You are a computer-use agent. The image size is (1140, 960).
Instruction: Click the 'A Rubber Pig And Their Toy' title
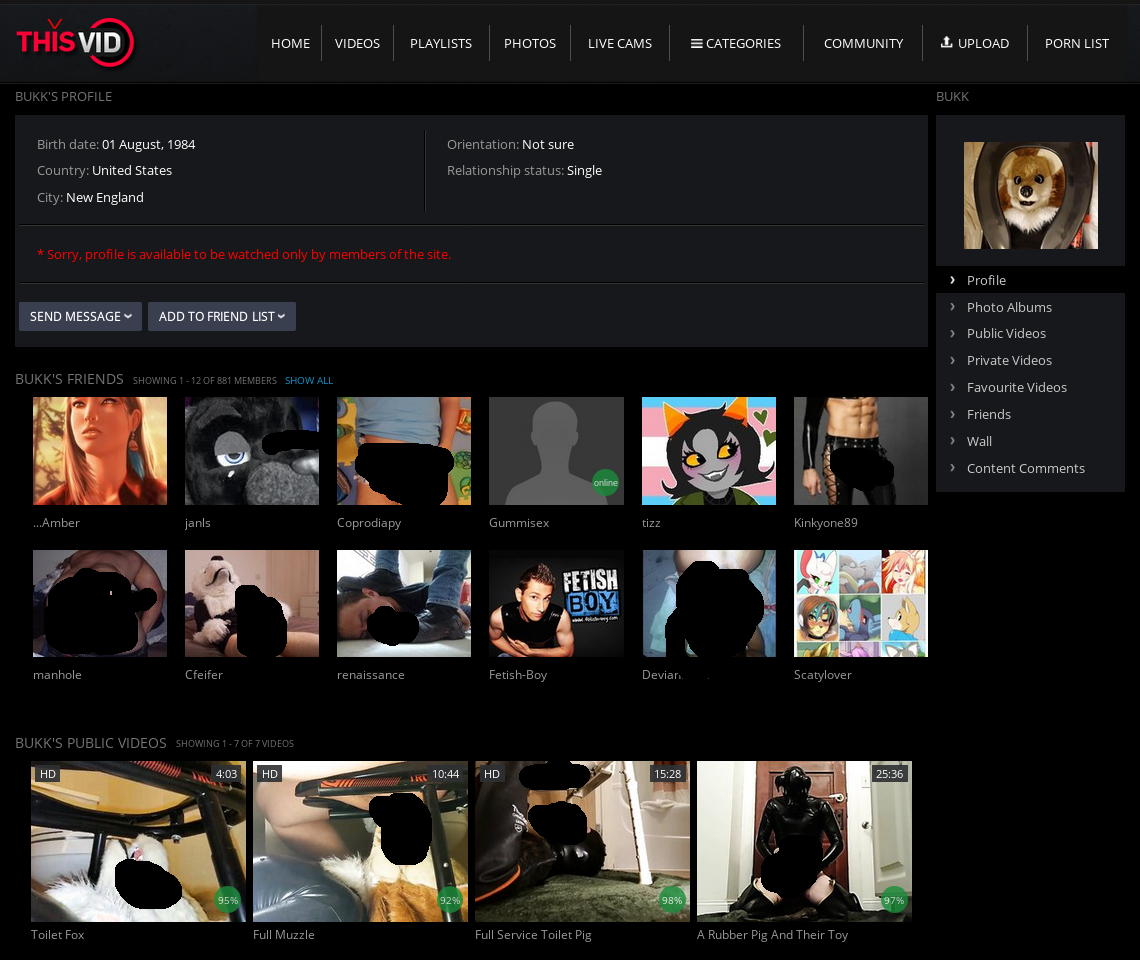coord(772,935)
